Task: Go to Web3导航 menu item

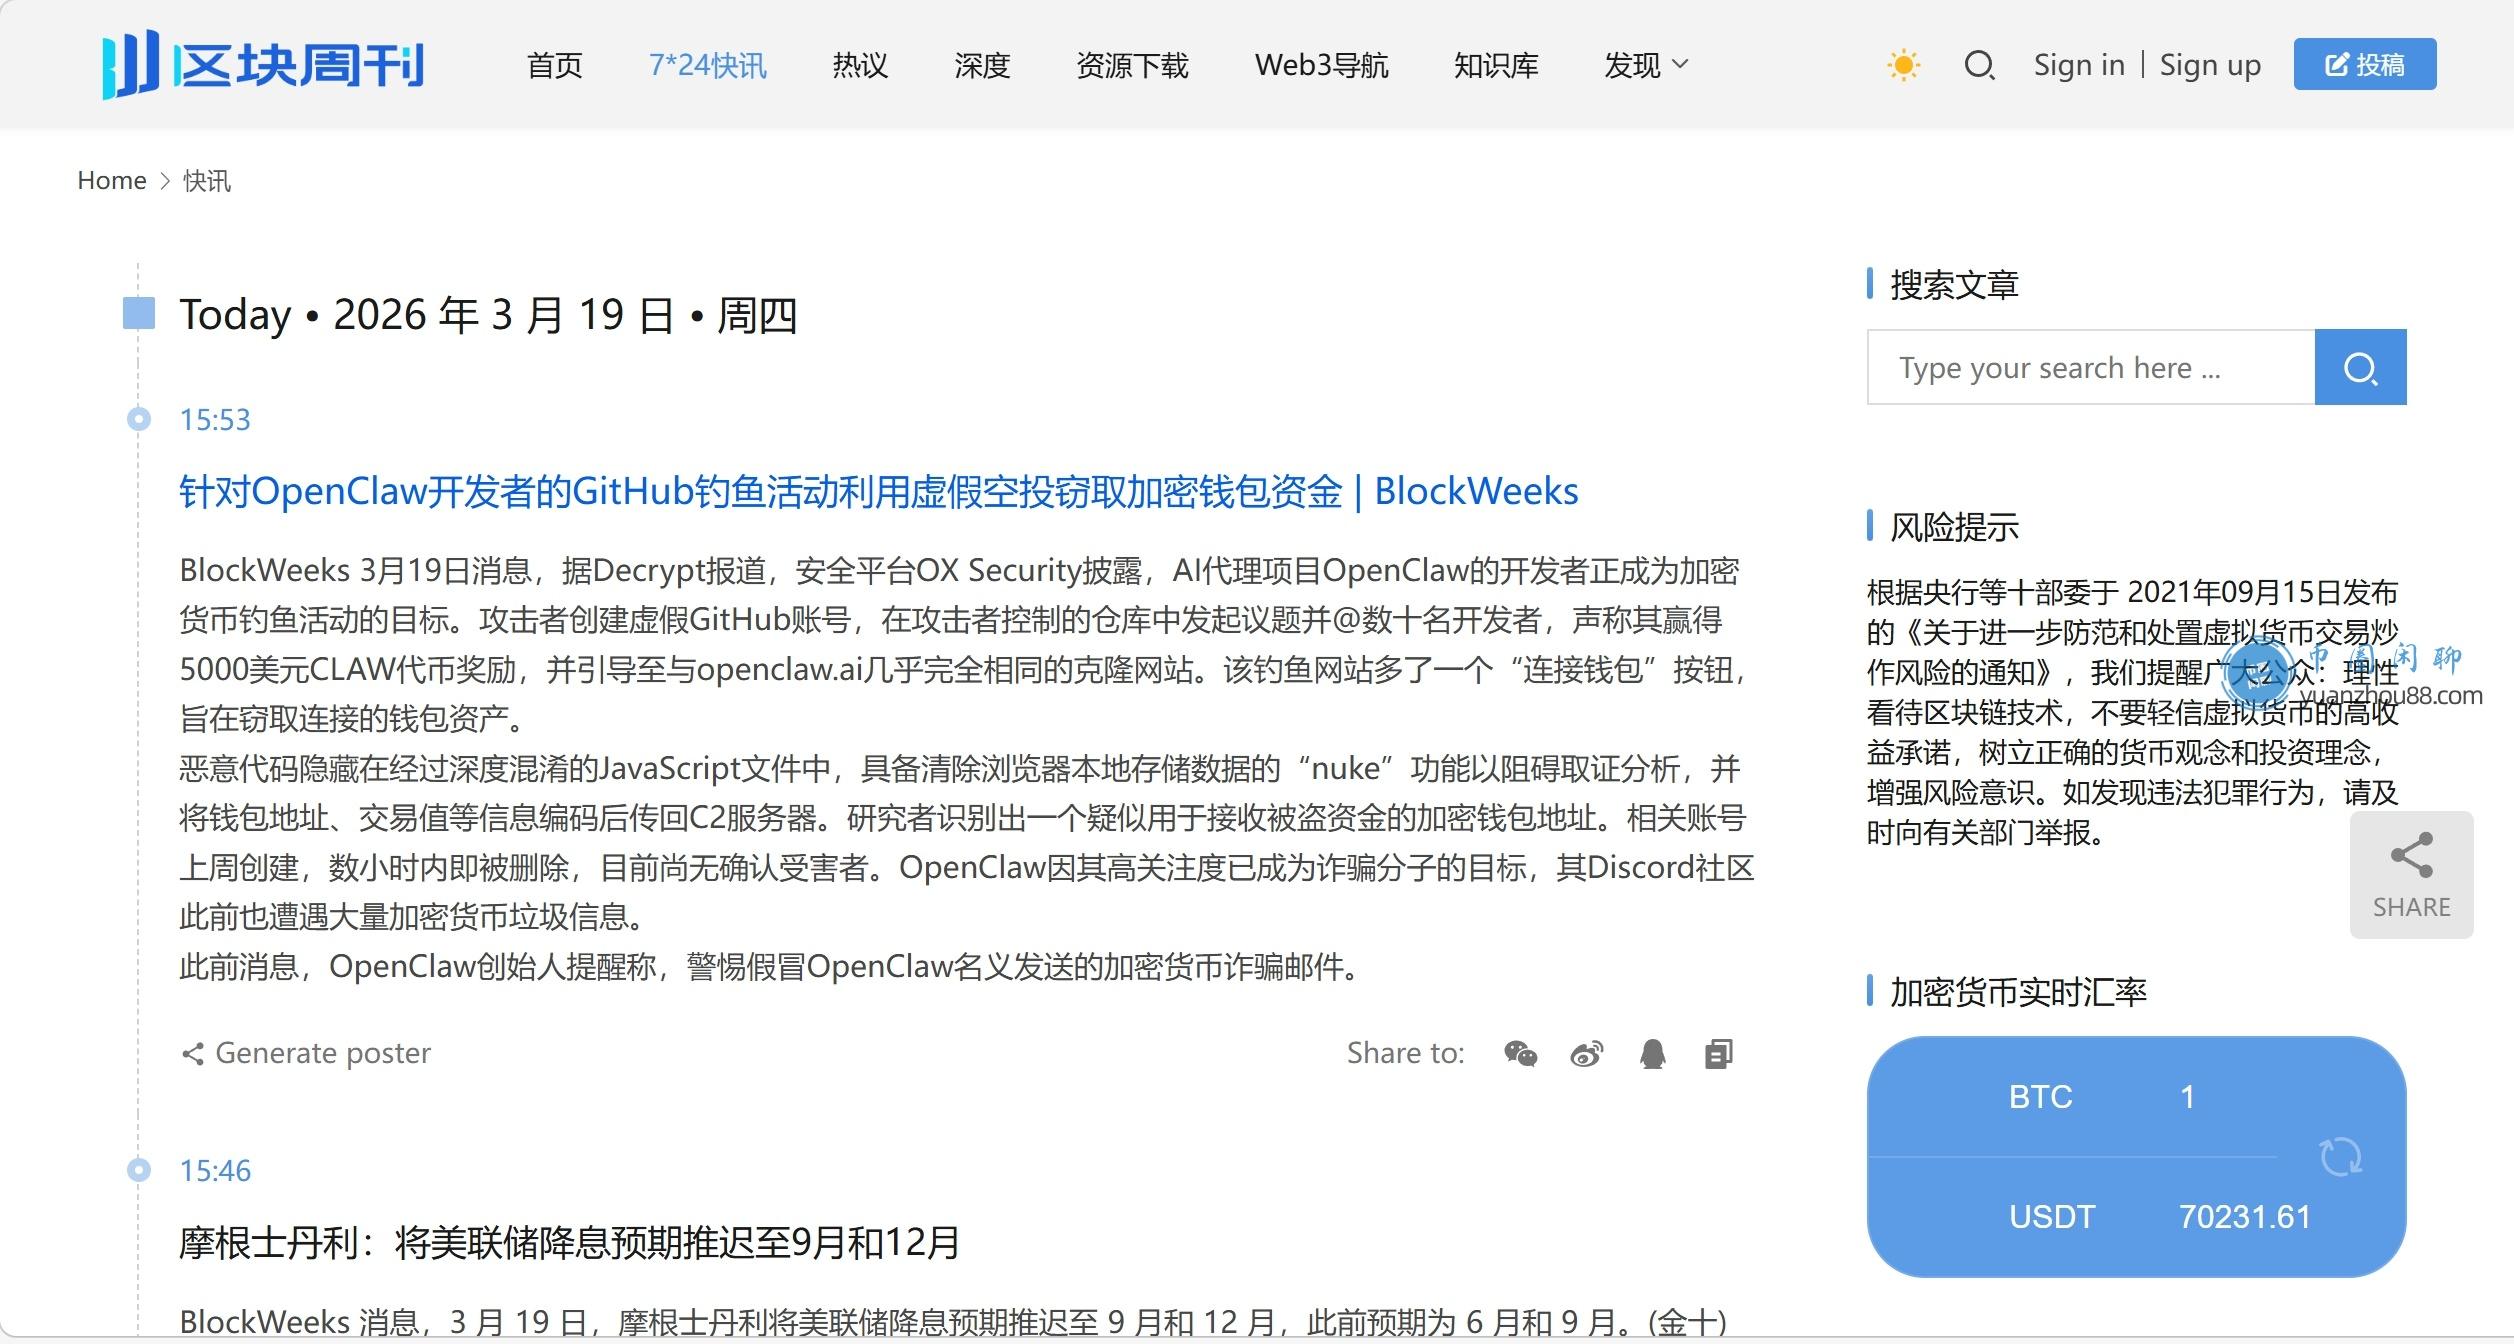Action: pos(1321,66)
